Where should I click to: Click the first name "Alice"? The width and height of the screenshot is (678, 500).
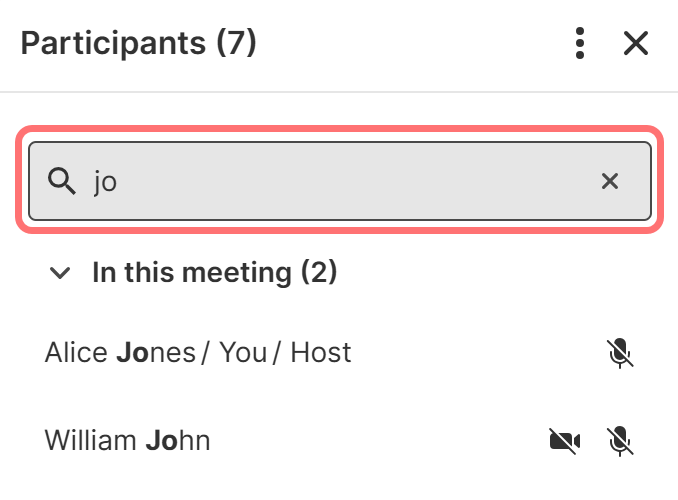78,353
